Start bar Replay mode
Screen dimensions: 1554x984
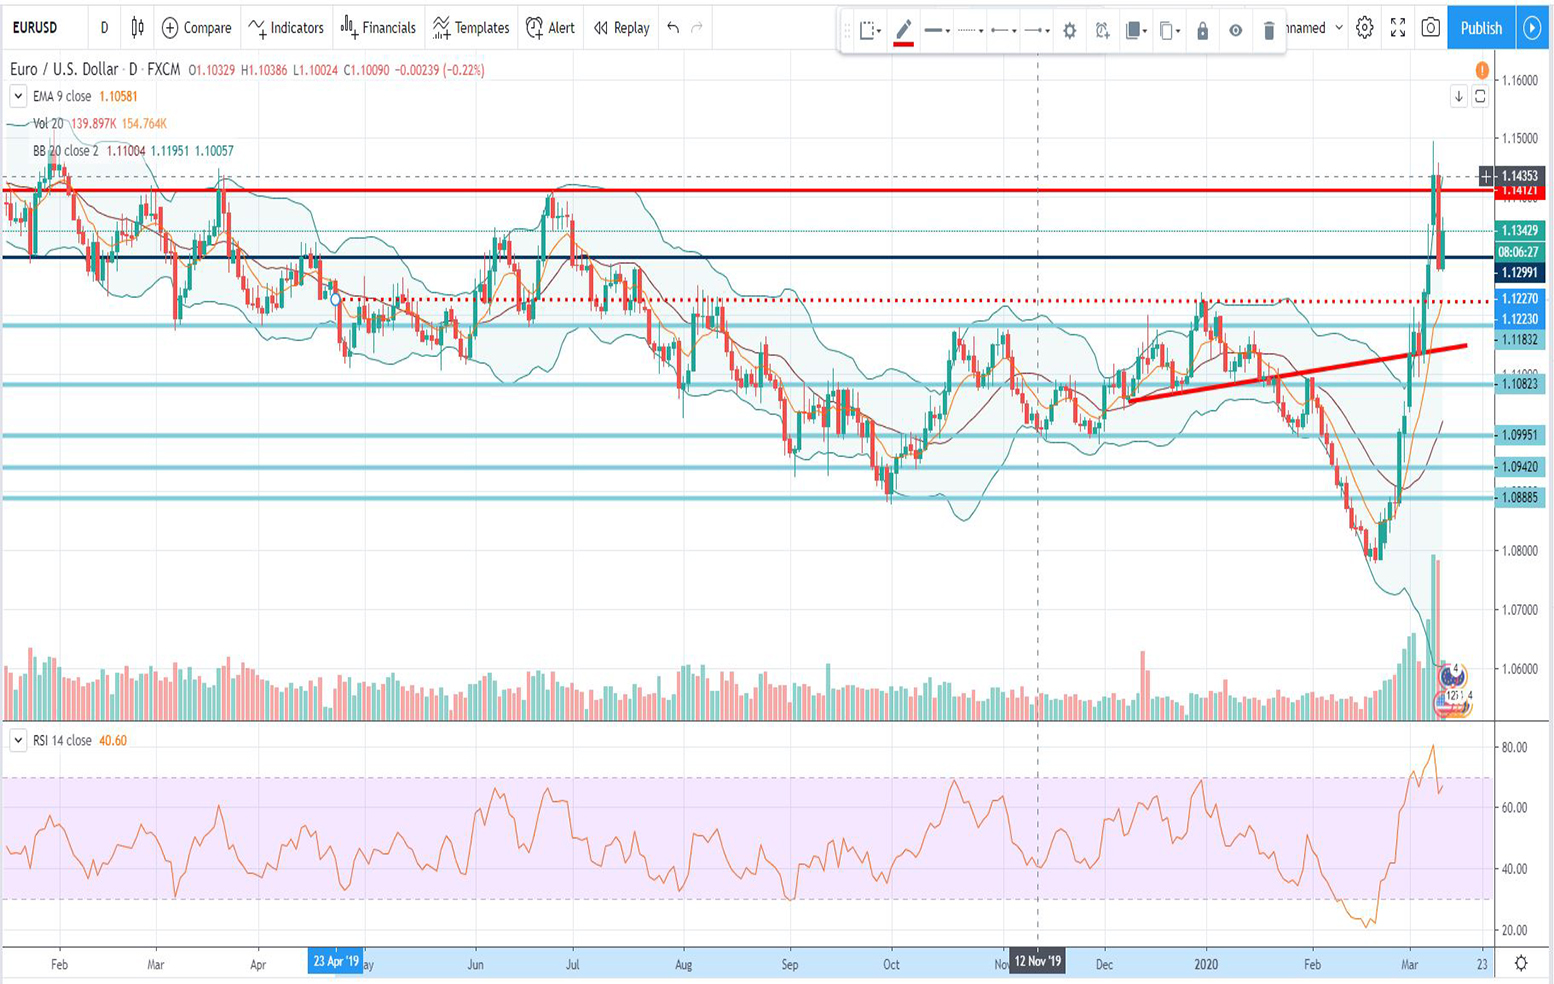tap(621, 28)
